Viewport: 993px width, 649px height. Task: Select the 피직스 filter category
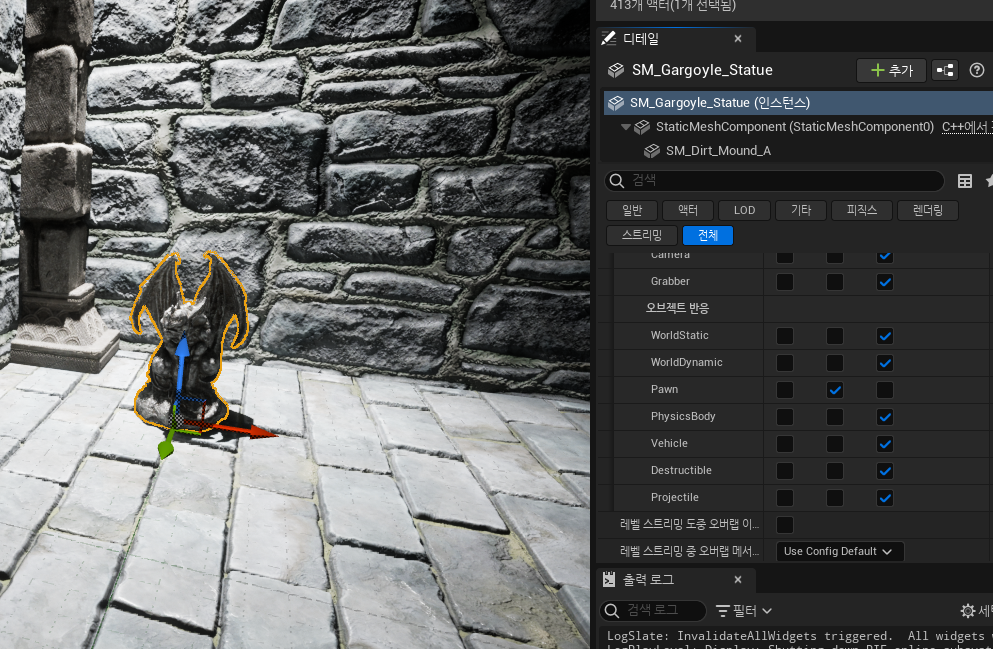click(861, 210)
